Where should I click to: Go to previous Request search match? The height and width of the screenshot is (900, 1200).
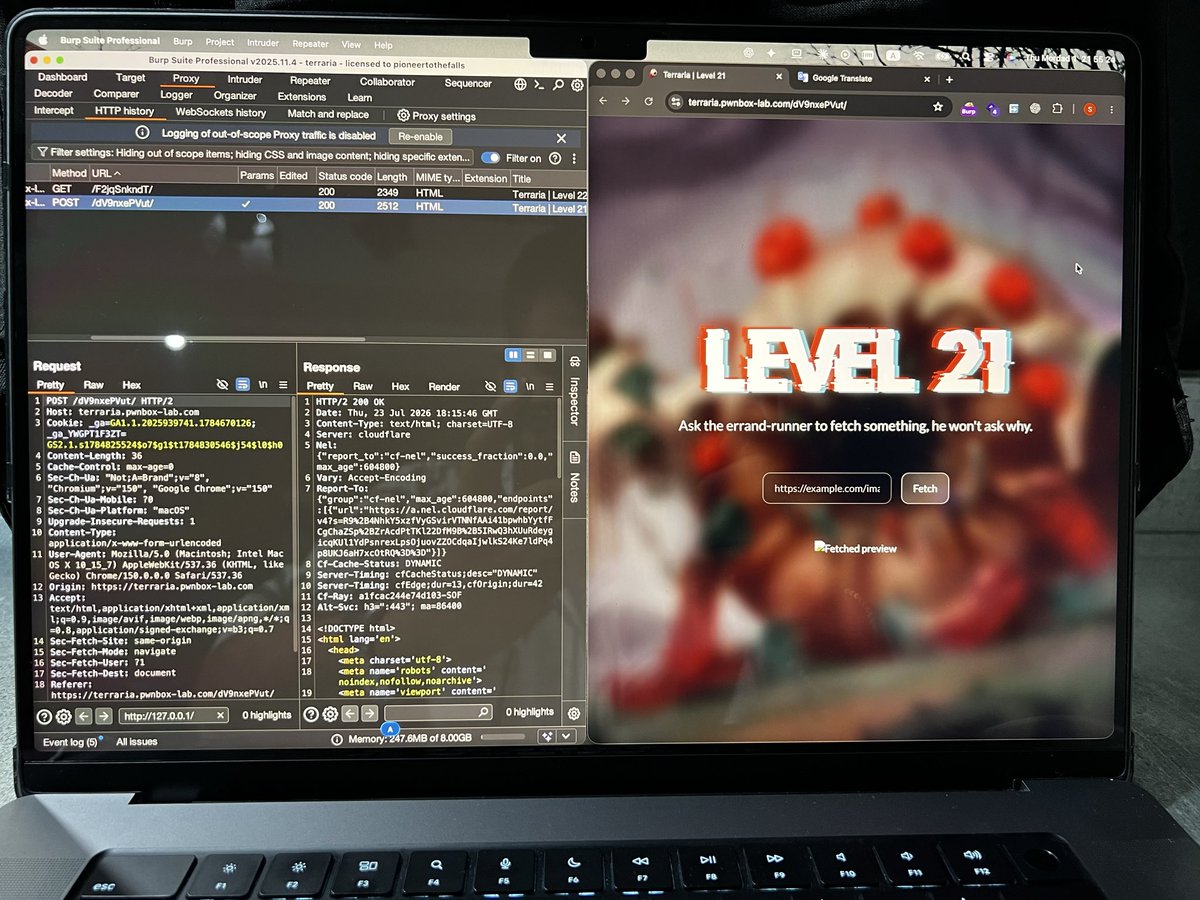click(83, 716)
